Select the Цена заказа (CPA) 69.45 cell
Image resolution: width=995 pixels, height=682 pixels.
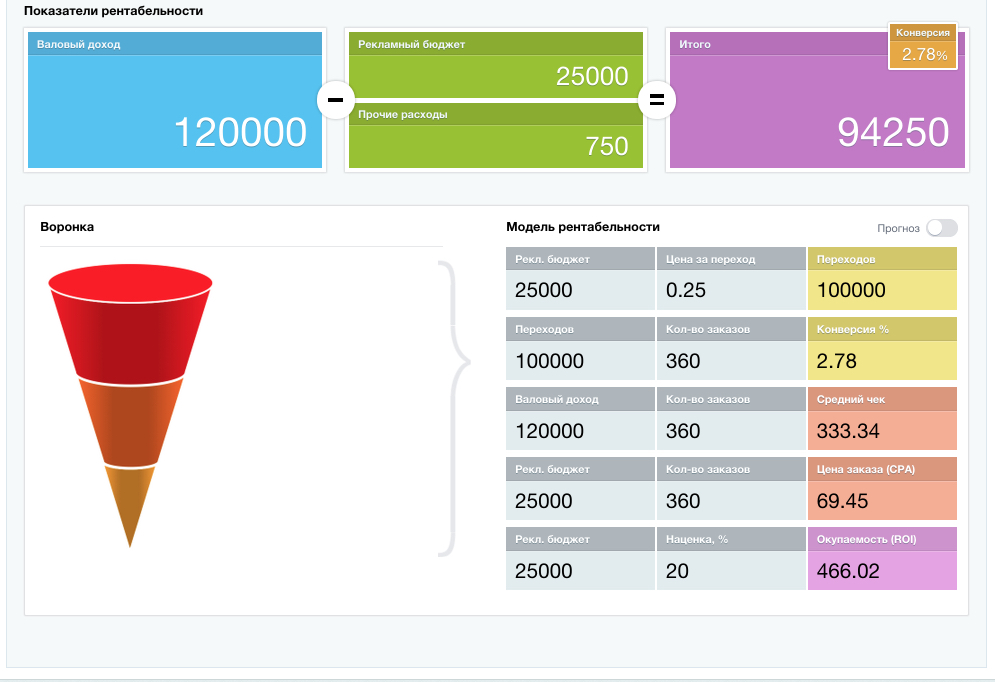point(882,500)
